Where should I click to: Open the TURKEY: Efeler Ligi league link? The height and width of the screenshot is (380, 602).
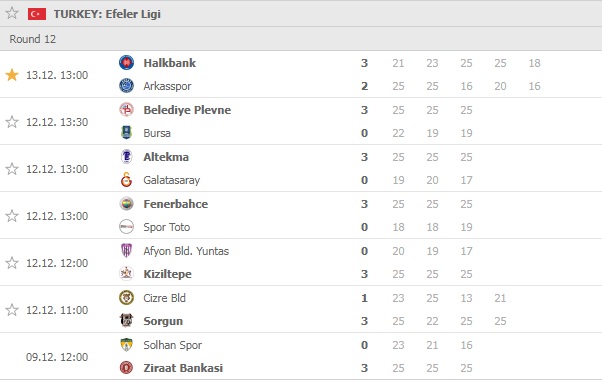coord(107,14)
